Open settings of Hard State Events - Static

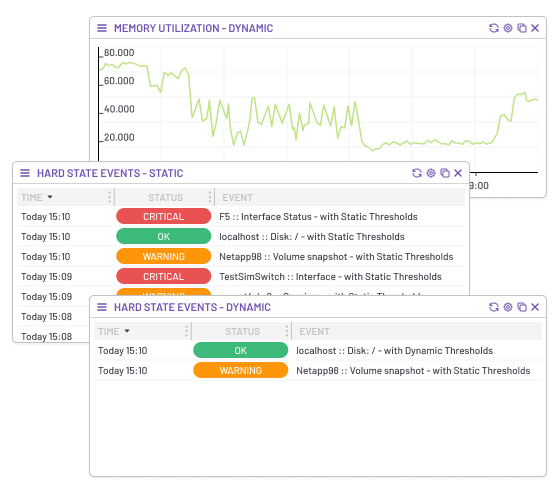pos(431,173)
